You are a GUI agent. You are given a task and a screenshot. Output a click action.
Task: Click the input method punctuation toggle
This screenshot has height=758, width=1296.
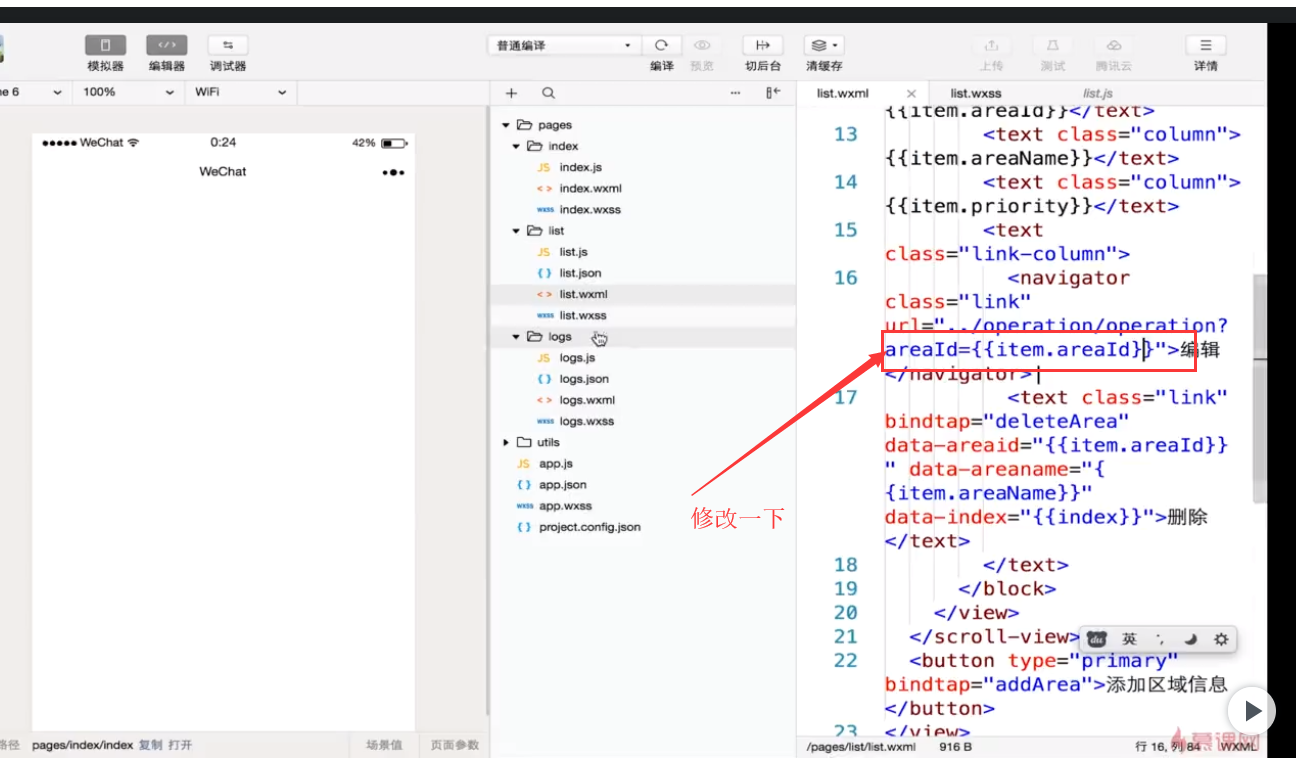pos(1160,639)
